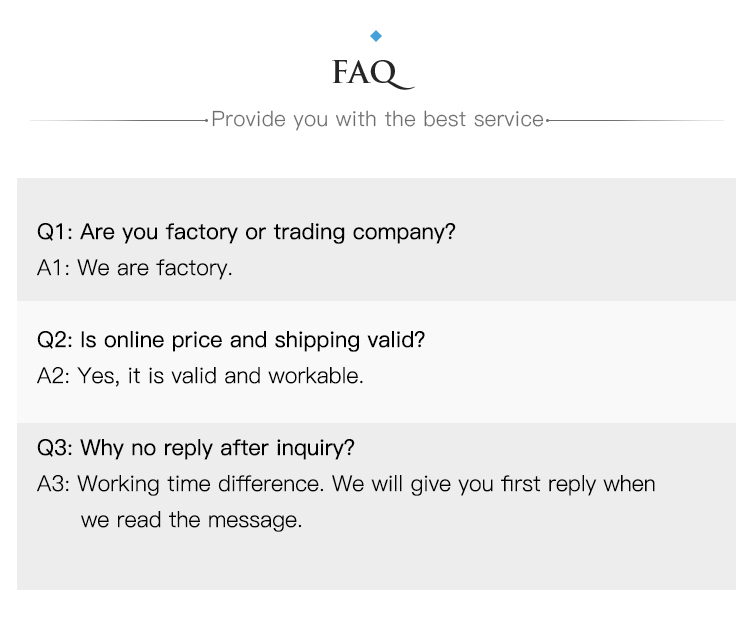Click the "A3:" label

[x=54, y=484]
